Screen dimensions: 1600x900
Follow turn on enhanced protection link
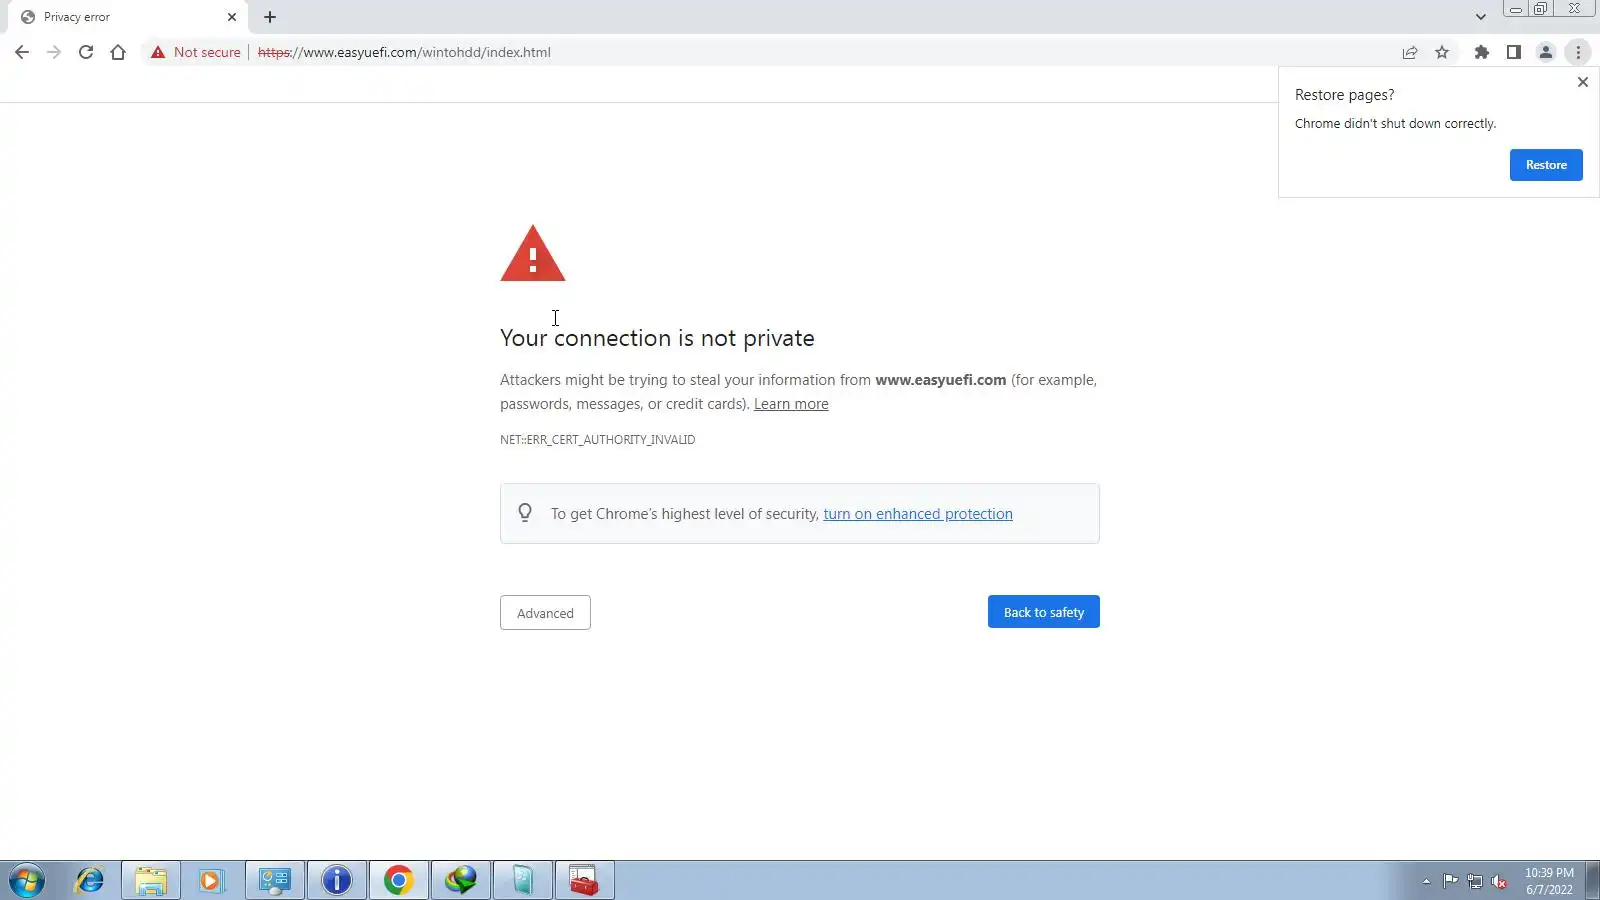coord(918,514)
